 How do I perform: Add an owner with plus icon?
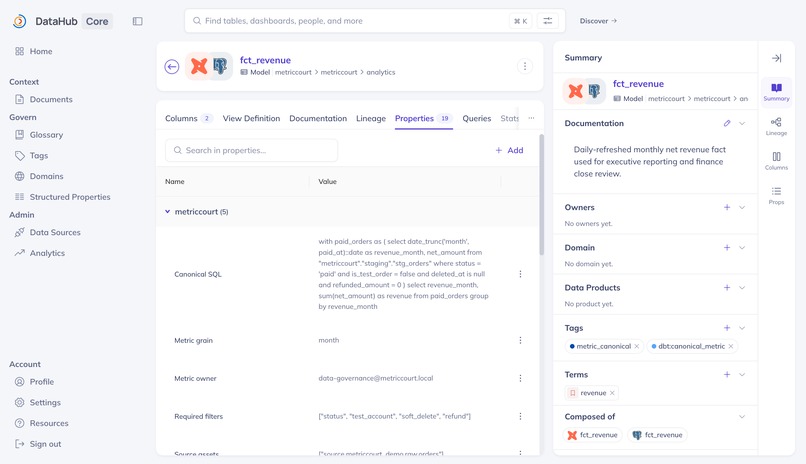727,208
